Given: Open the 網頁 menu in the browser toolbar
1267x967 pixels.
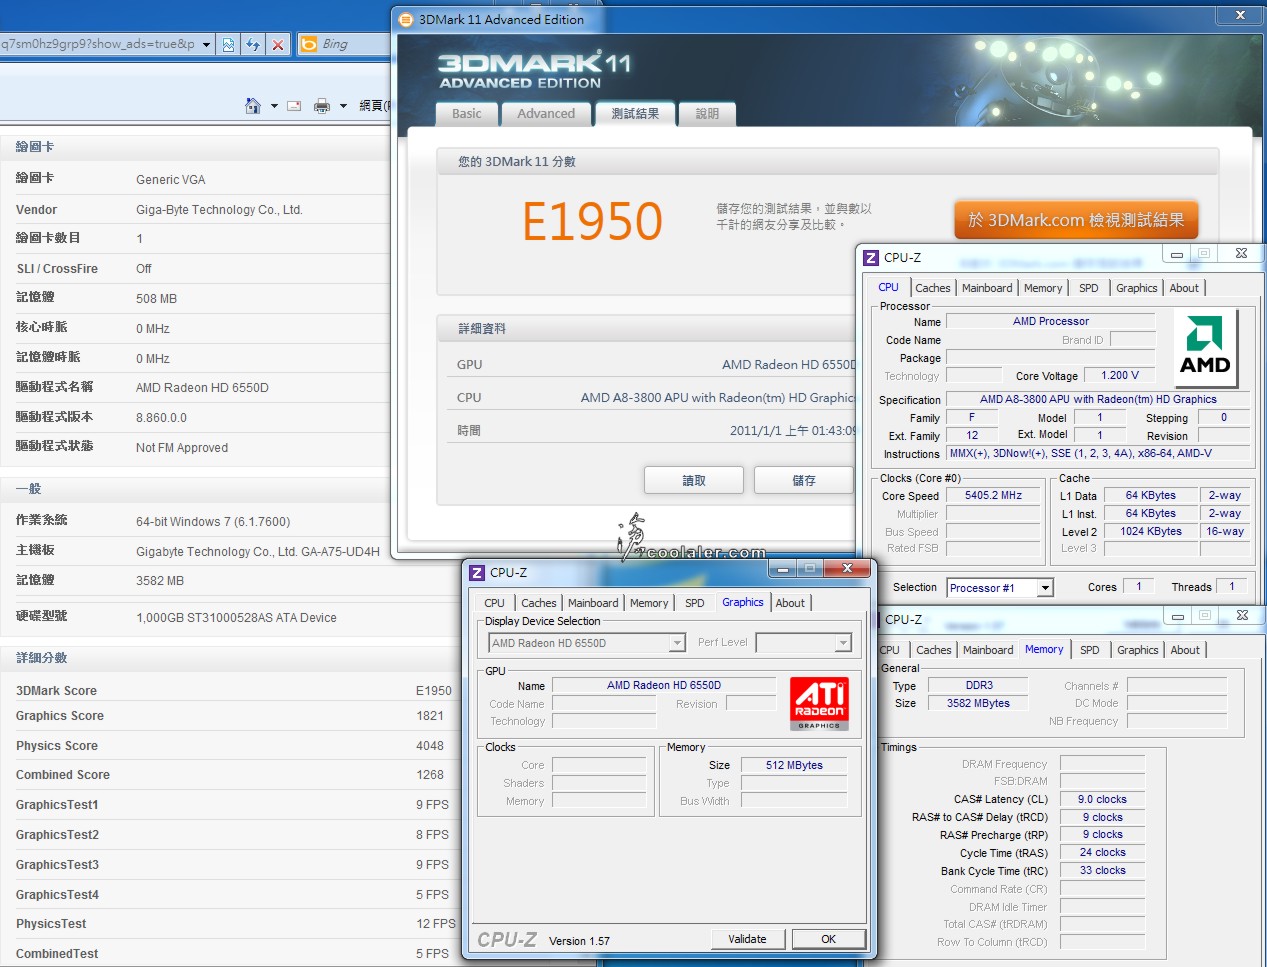Looking at the screenshot, I should (374, 105).
